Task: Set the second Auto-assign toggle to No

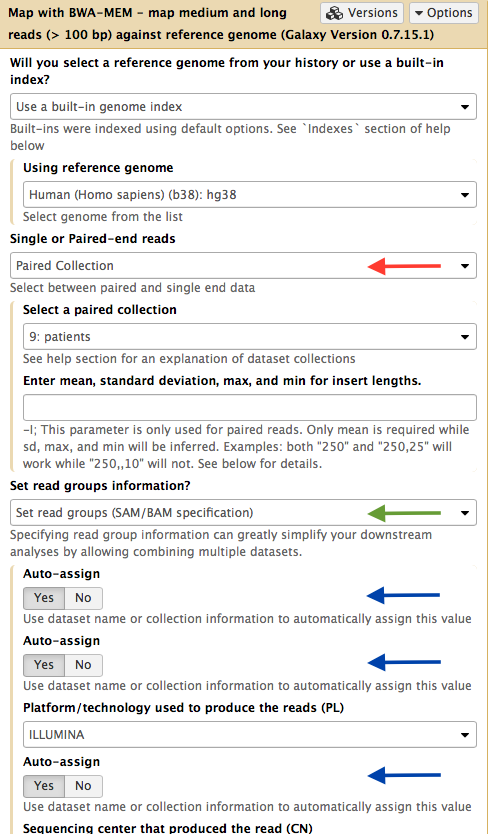Action: pos(83,665)
